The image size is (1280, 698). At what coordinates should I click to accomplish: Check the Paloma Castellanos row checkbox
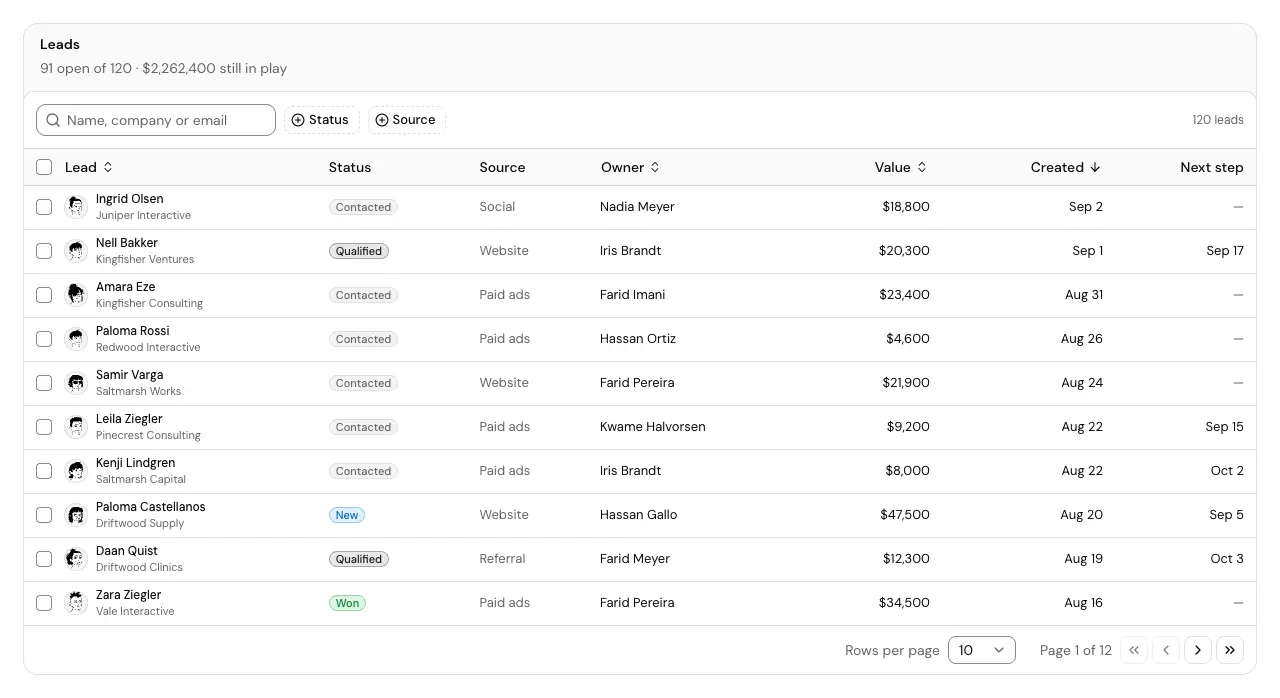pyautogui.click(x=44, y=515)
